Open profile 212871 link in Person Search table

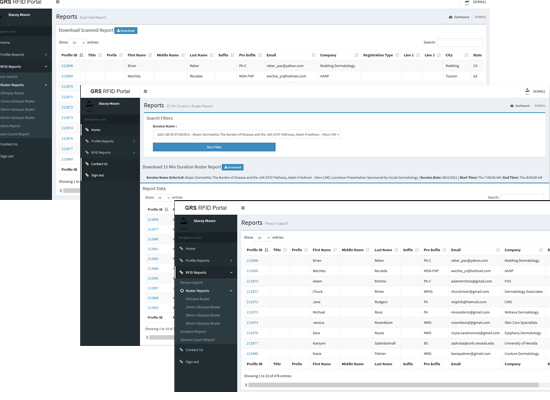coord(252,292)
